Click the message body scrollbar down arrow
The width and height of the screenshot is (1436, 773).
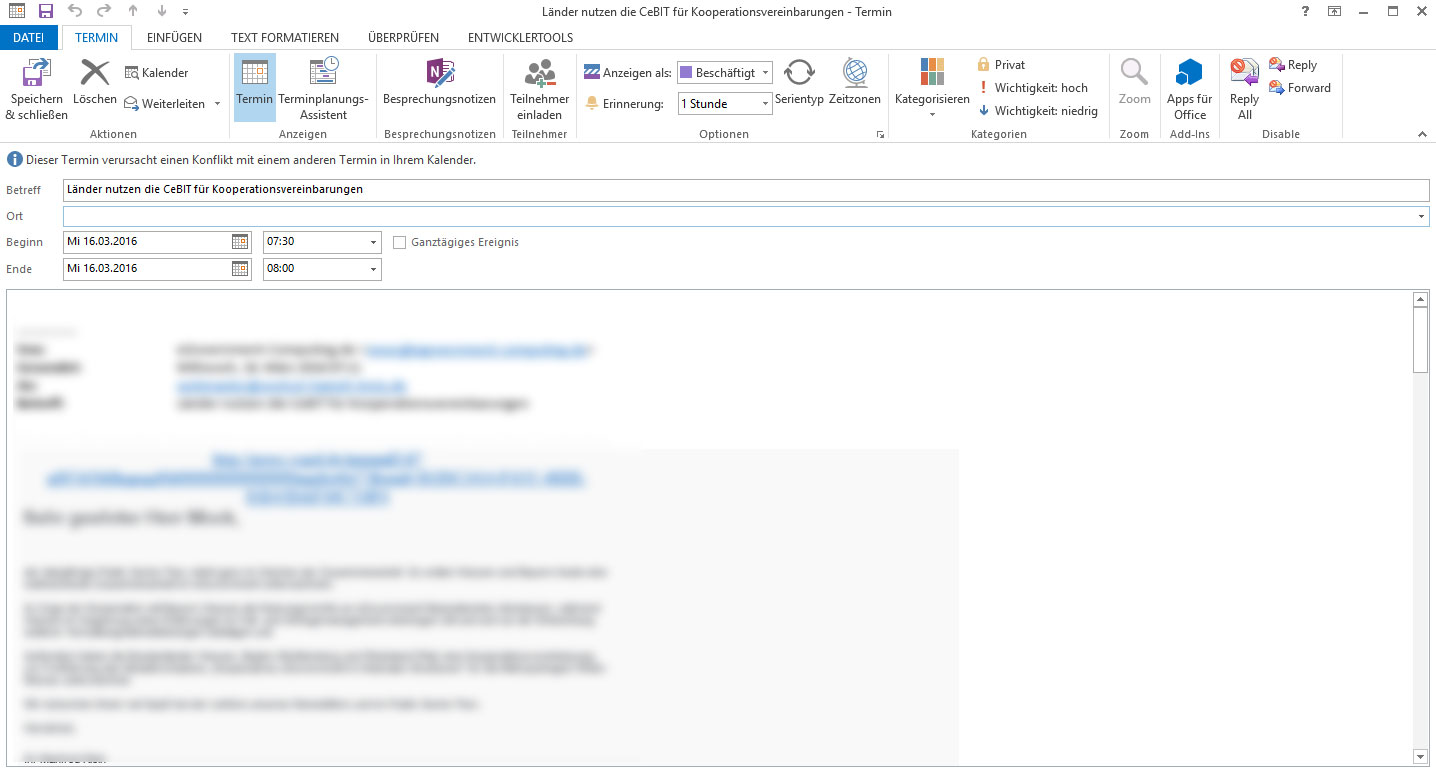pos(1420,757)
